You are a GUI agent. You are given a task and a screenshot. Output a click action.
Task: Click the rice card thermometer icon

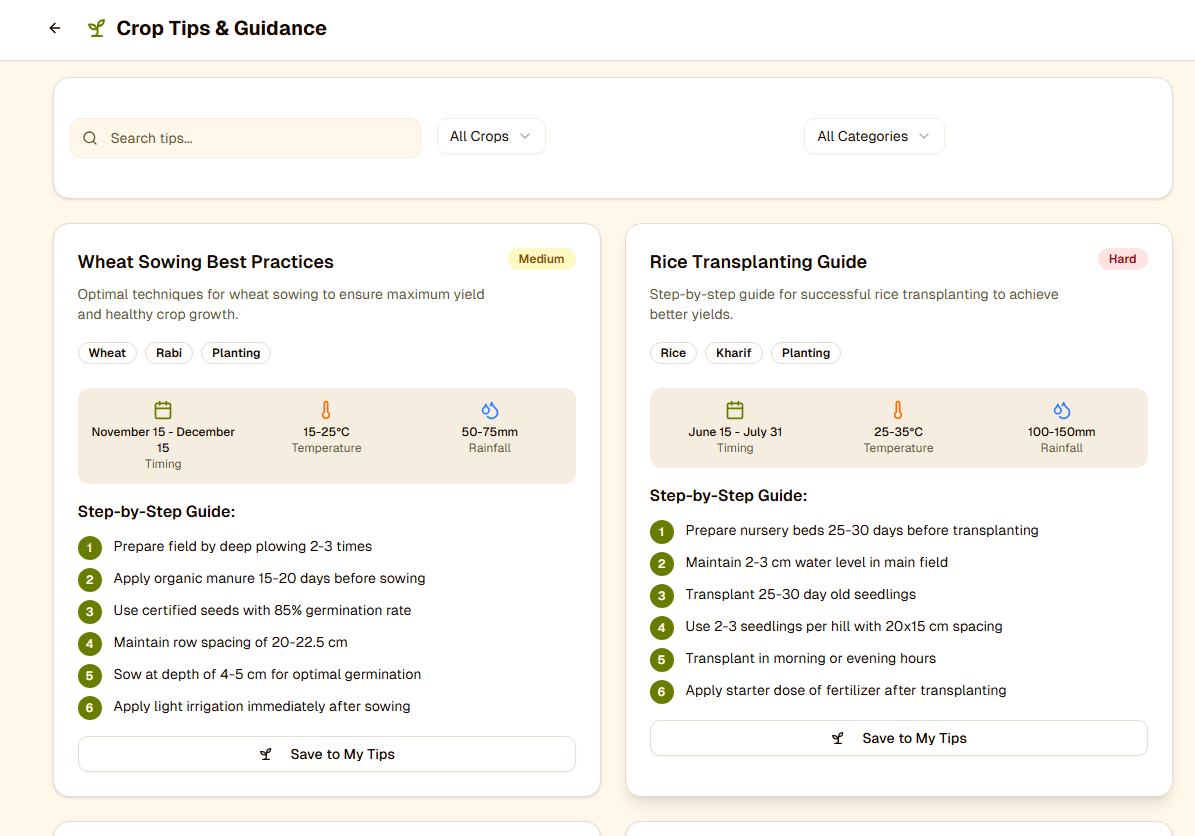click(898, 410)
